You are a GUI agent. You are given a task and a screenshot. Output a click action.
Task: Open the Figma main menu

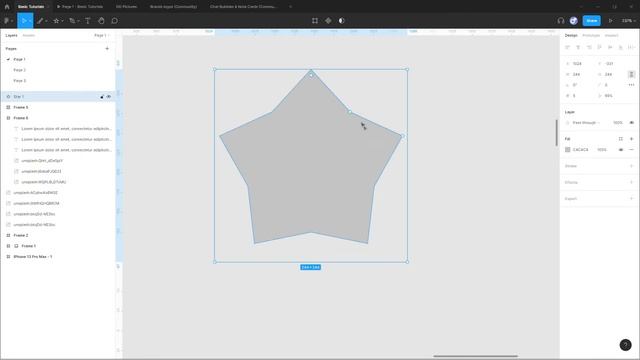pos(8,21)
